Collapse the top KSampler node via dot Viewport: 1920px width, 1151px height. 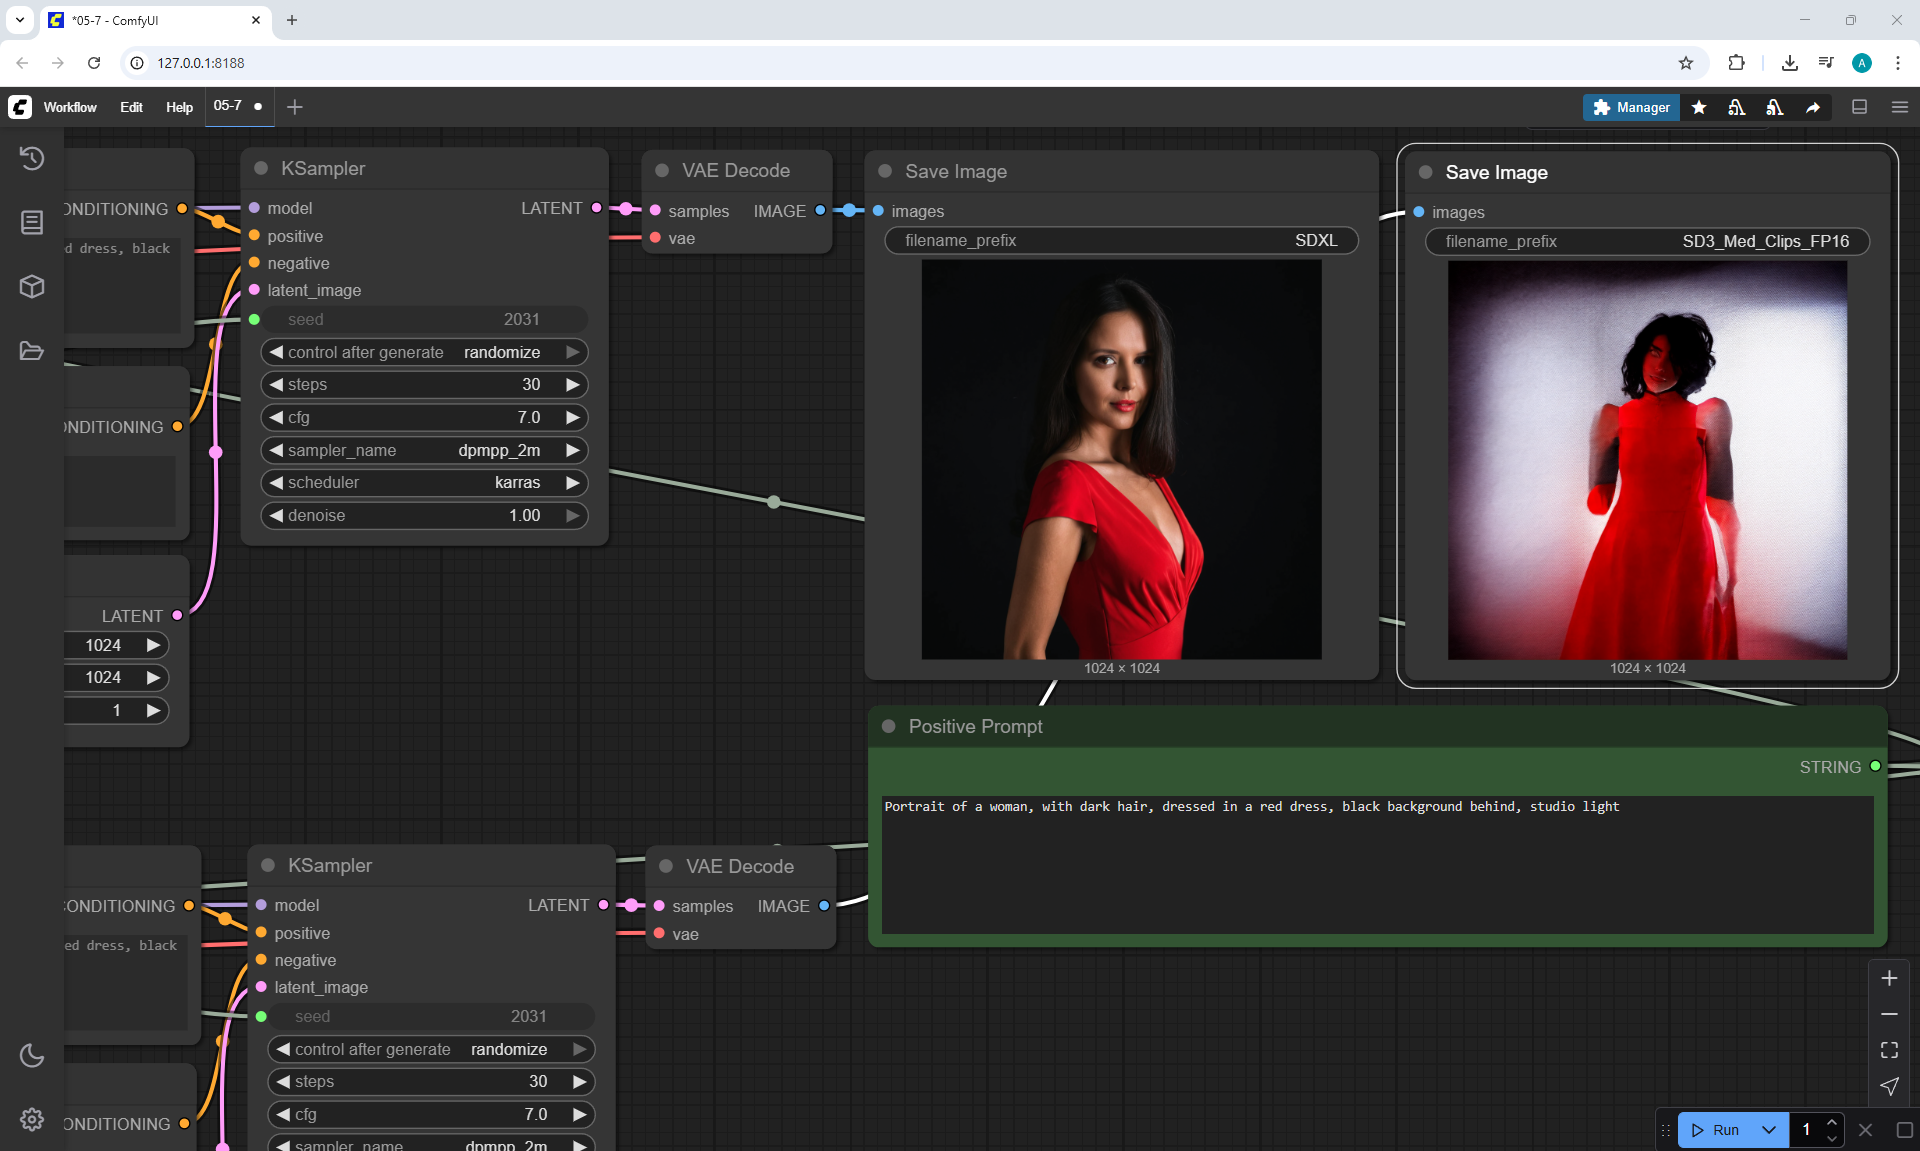261,169
